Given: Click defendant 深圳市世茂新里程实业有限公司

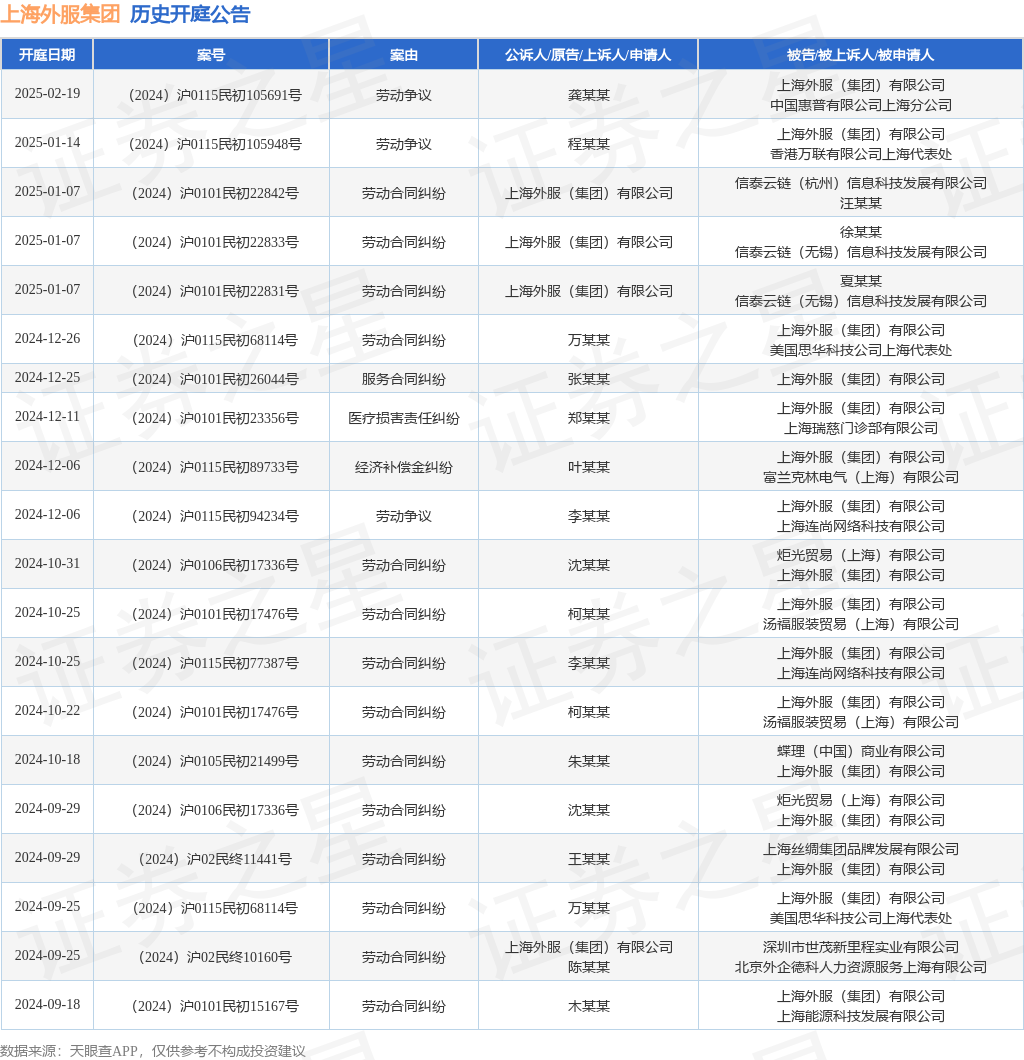Looking at the screenshot, I should coord(860,947).
